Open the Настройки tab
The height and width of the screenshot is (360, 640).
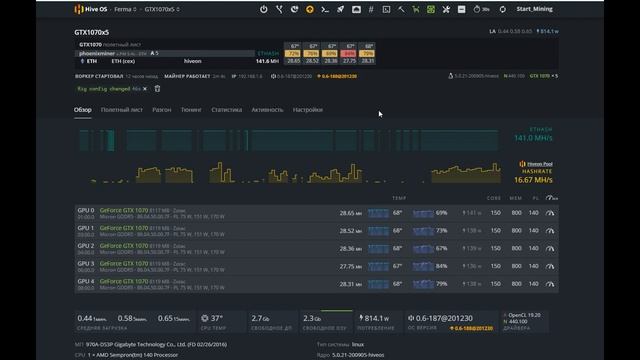[x=308, y=109]
